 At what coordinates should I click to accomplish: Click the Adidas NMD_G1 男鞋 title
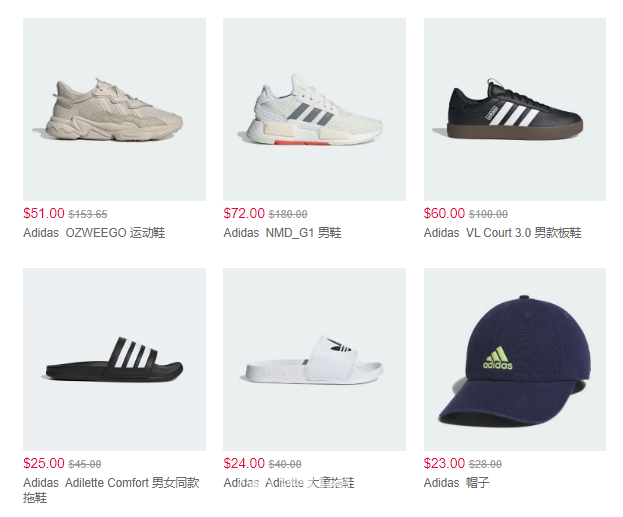tap(282, 233)
